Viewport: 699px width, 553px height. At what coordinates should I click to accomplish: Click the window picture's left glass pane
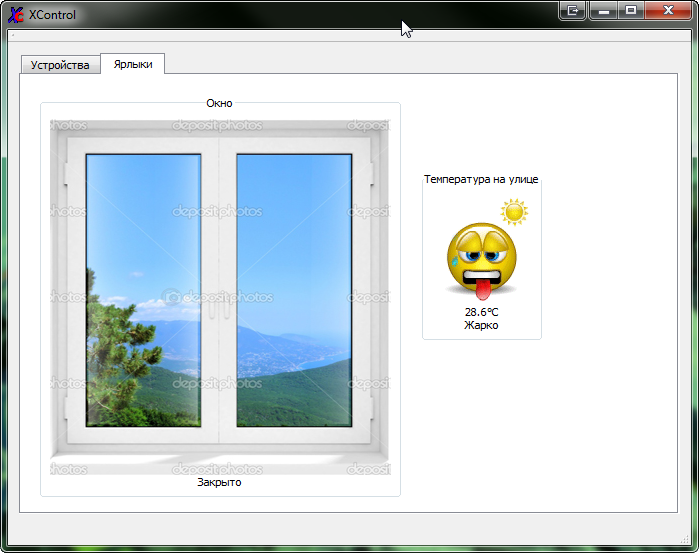point(144,290)
